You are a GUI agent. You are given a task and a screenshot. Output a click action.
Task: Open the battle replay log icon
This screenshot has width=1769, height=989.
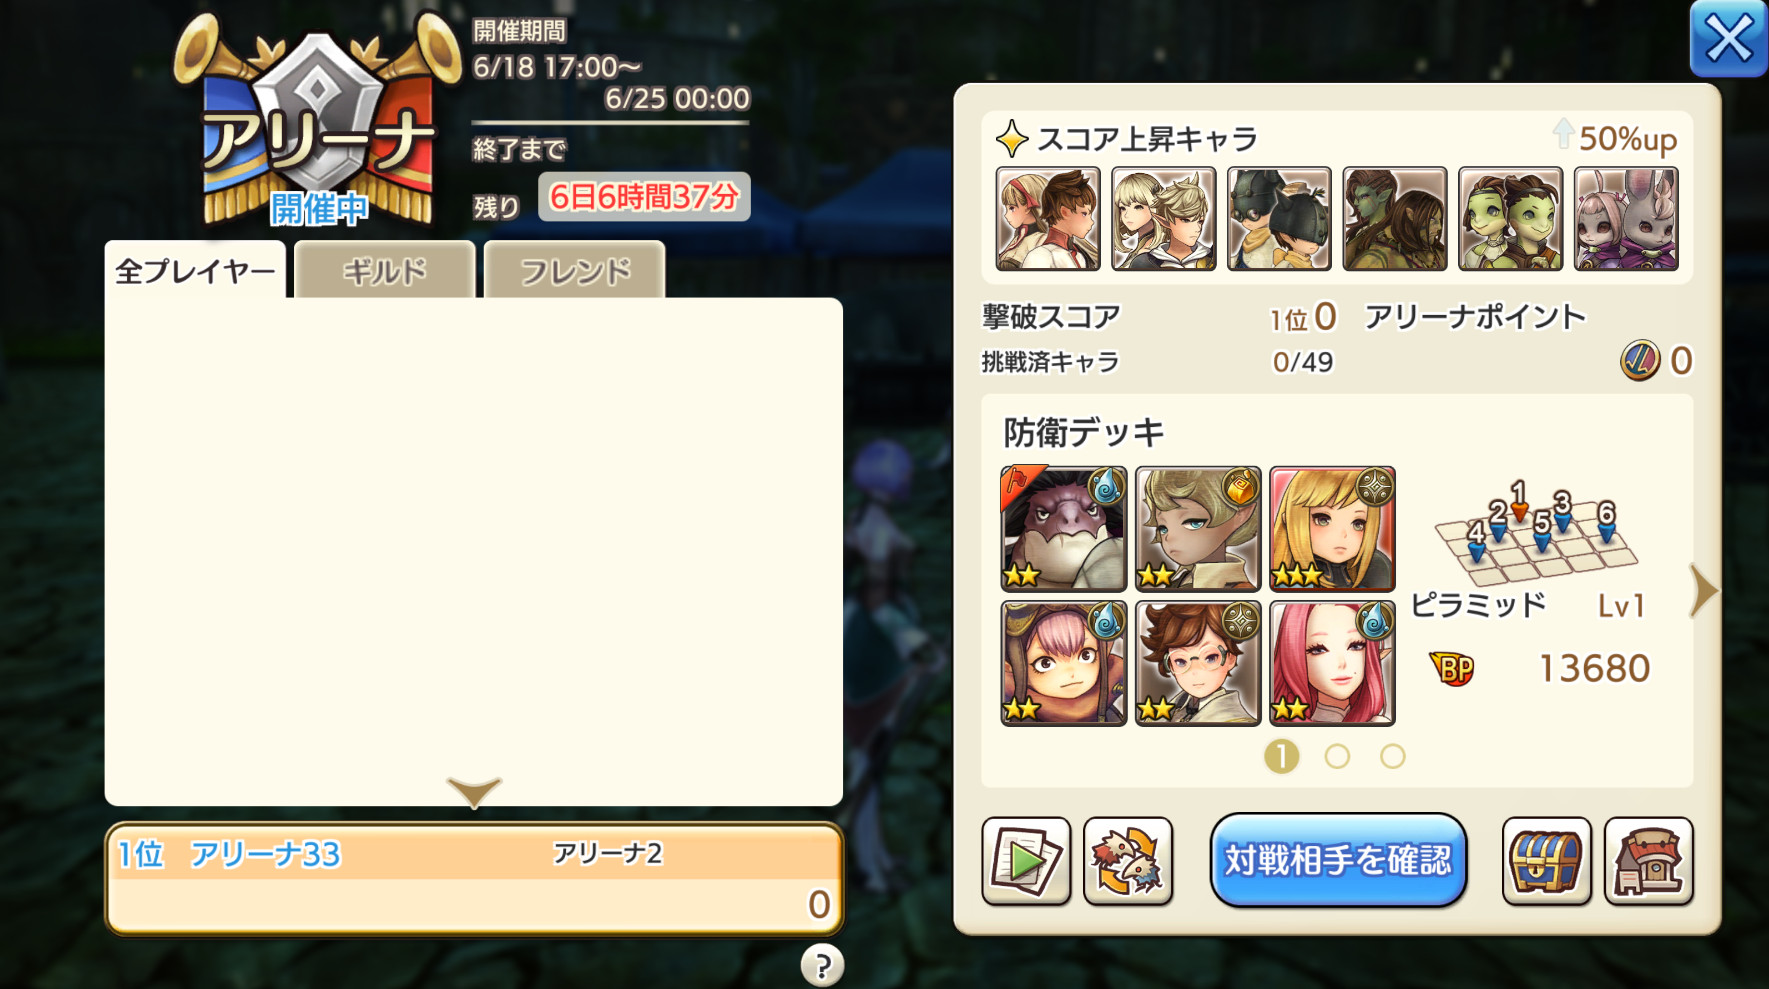1026,861
